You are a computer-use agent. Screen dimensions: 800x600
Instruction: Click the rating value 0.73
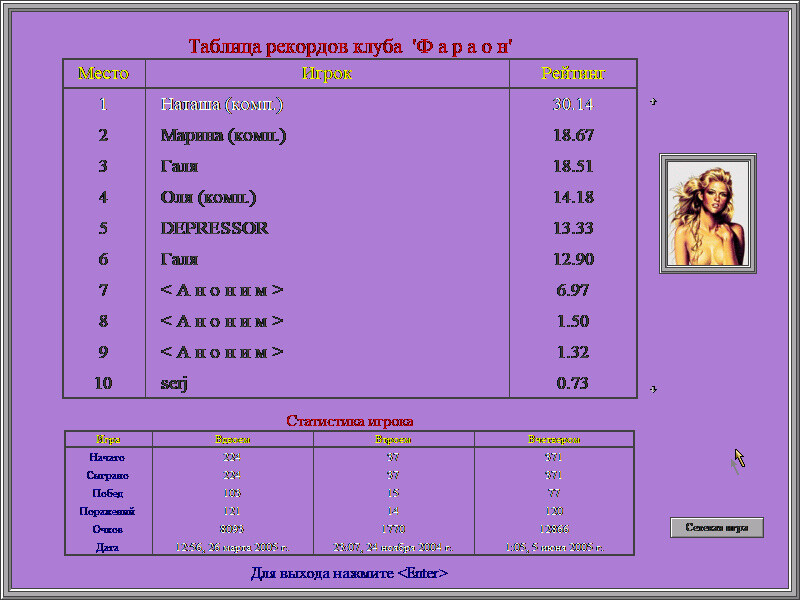point(572,383)
